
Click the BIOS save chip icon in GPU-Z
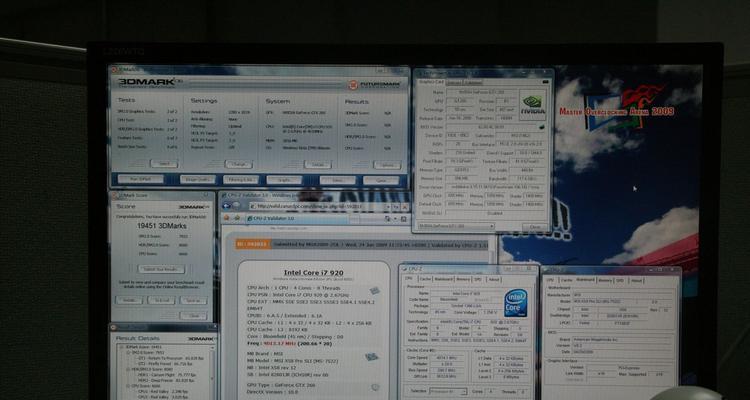pos(541,127)
